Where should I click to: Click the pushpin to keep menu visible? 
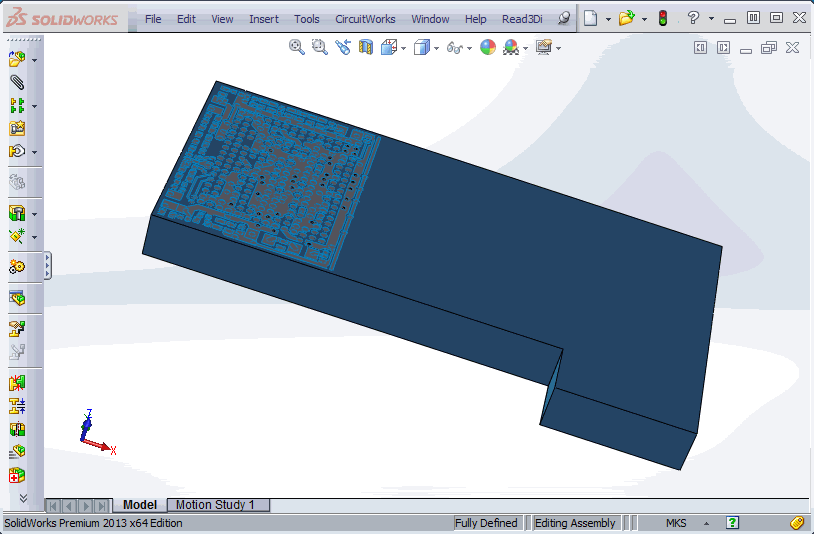pyautogui.click(x=564, y=18)
